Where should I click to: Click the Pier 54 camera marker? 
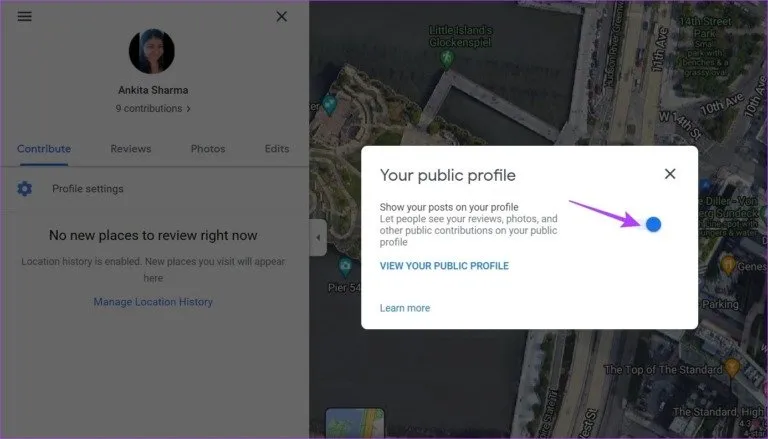345,267
